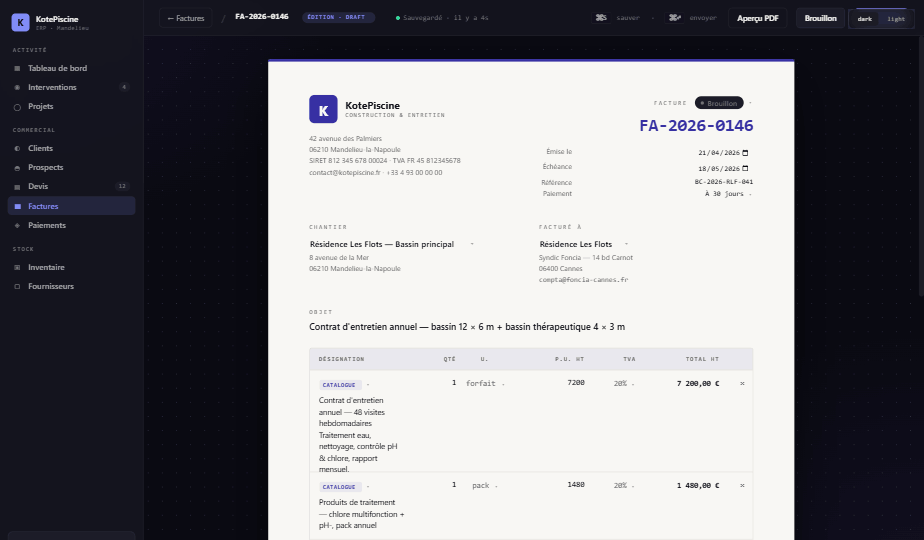Screen dimensions: 924x540
Task: Switch theme to dark
Action: point(864,19)
